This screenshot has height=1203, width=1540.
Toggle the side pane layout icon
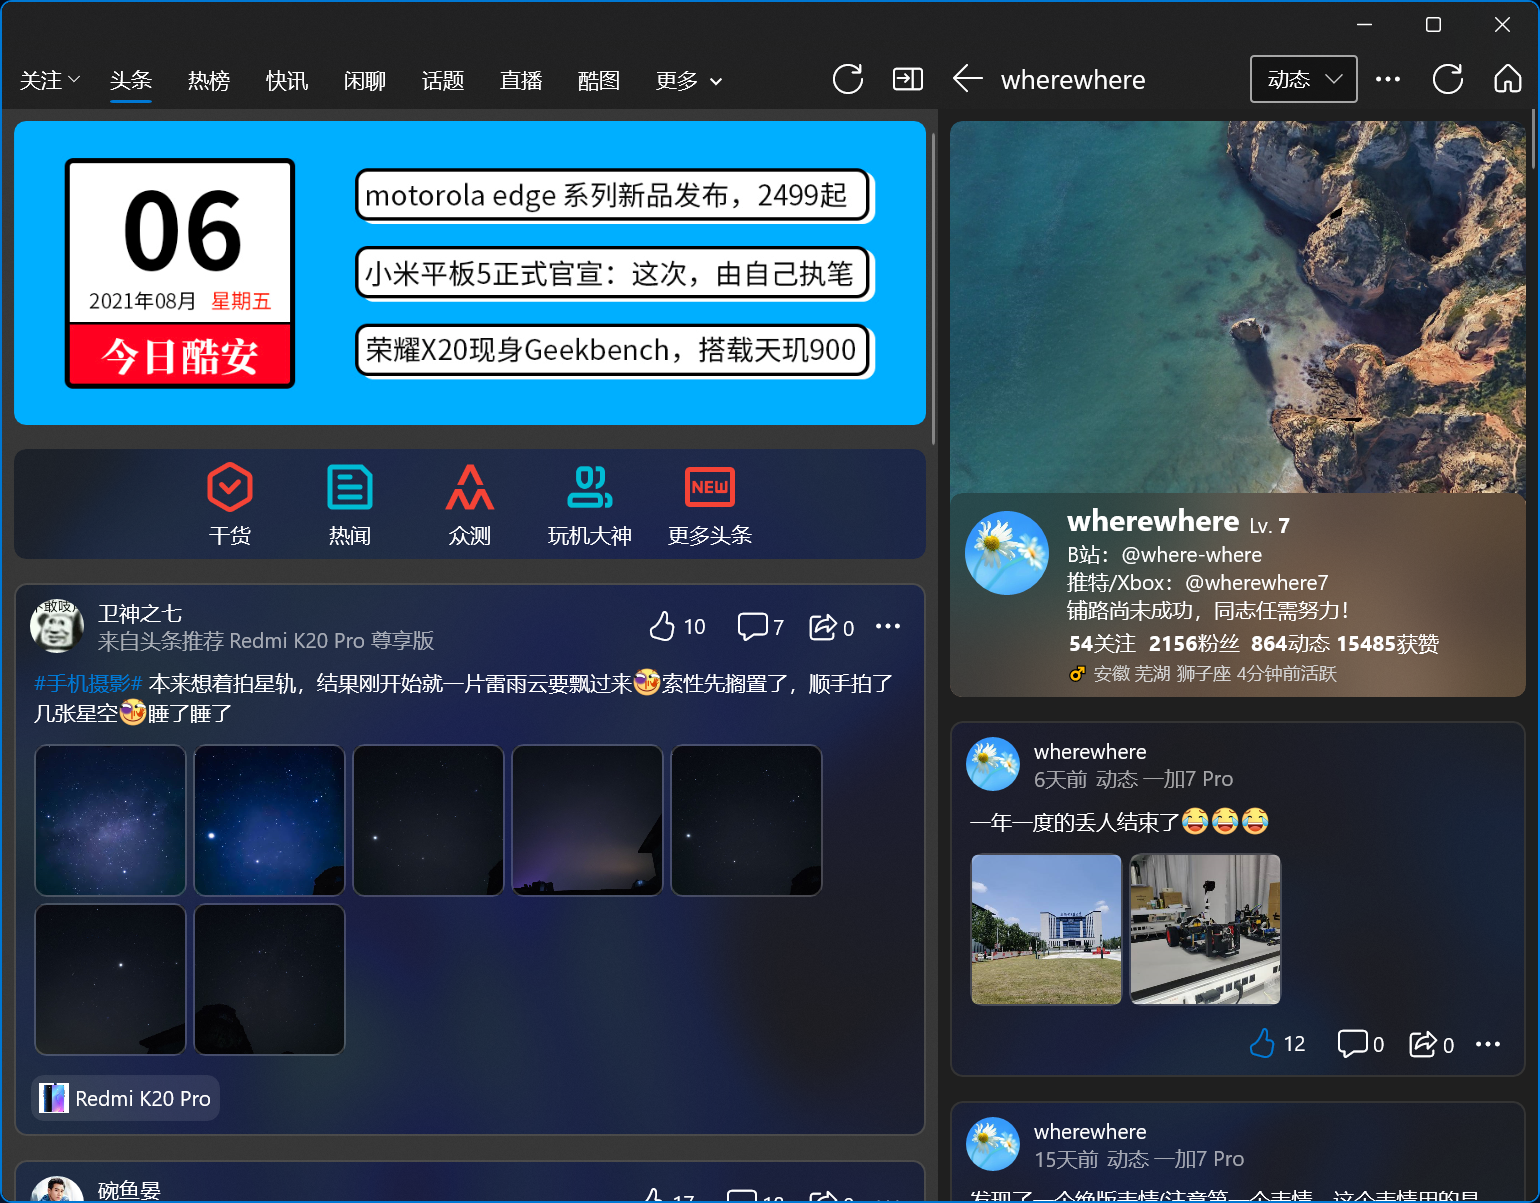[908, 79]
